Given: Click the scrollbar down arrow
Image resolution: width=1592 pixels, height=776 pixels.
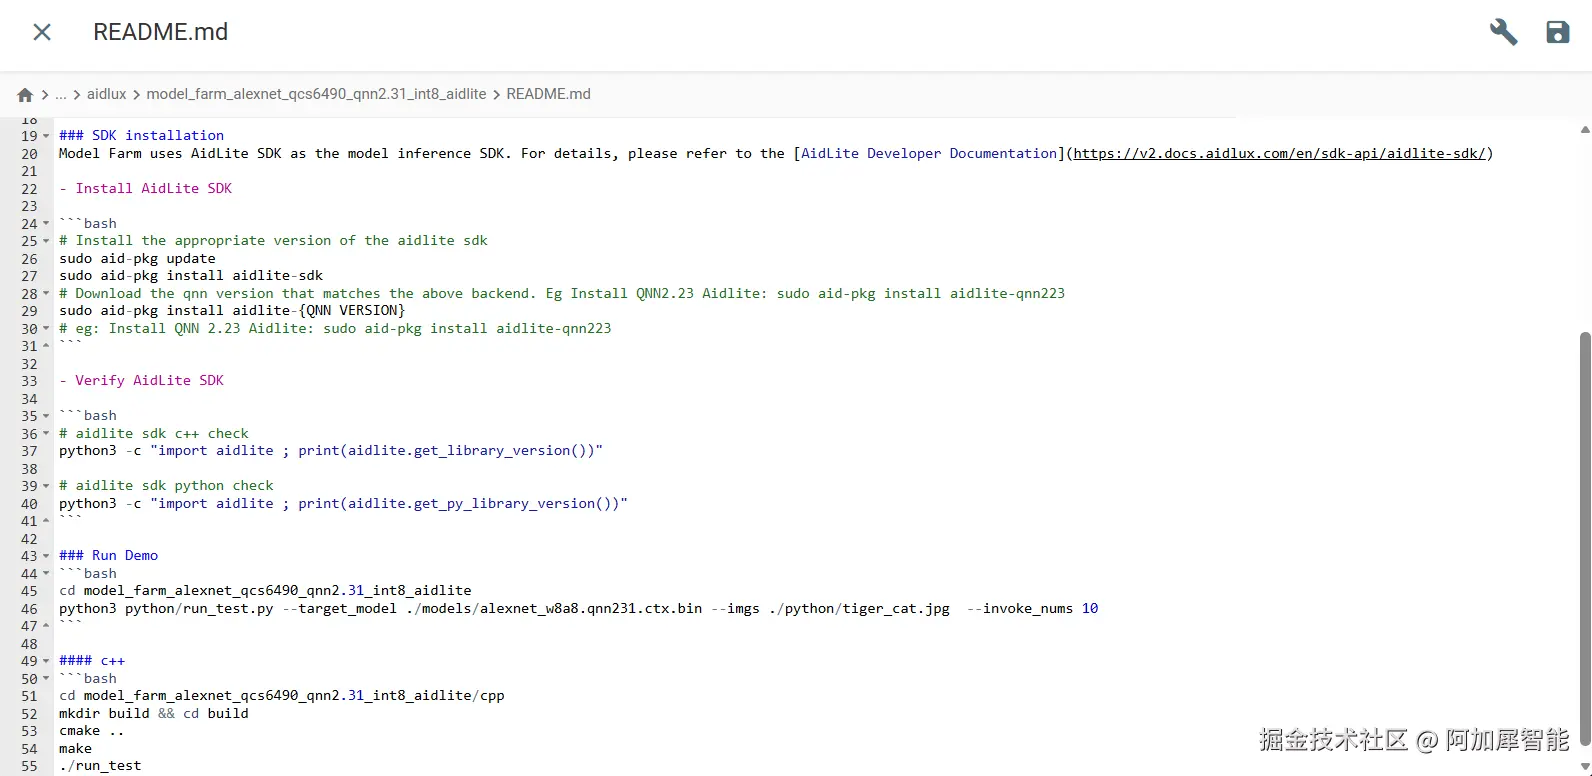Looking at the screenshot, I should click(x=1585, y=765).
